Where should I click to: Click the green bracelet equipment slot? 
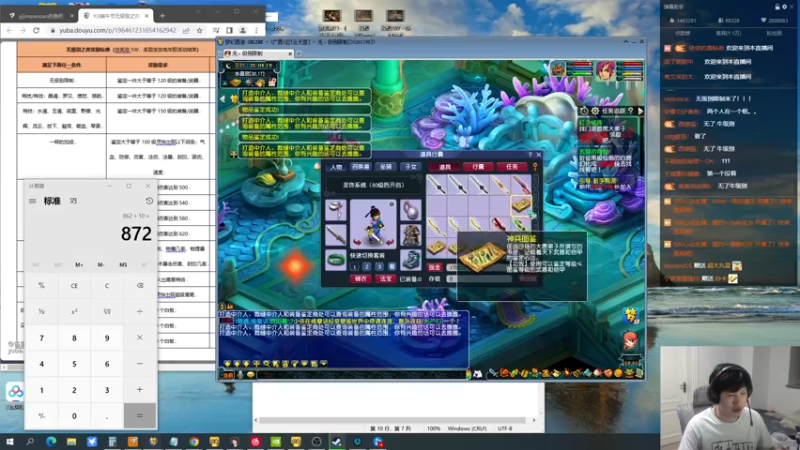click(336, 260)
